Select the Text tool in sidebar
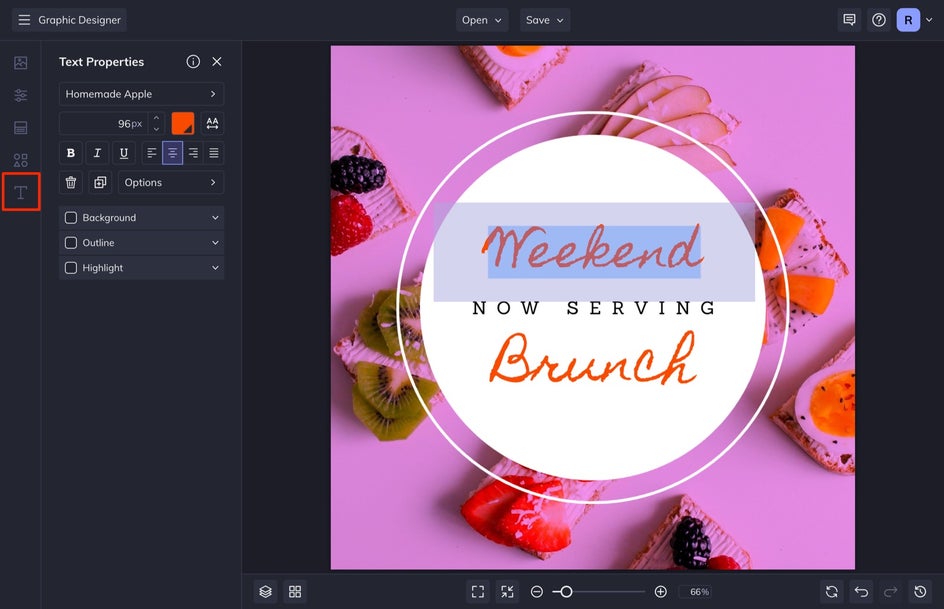 (20, 192)
